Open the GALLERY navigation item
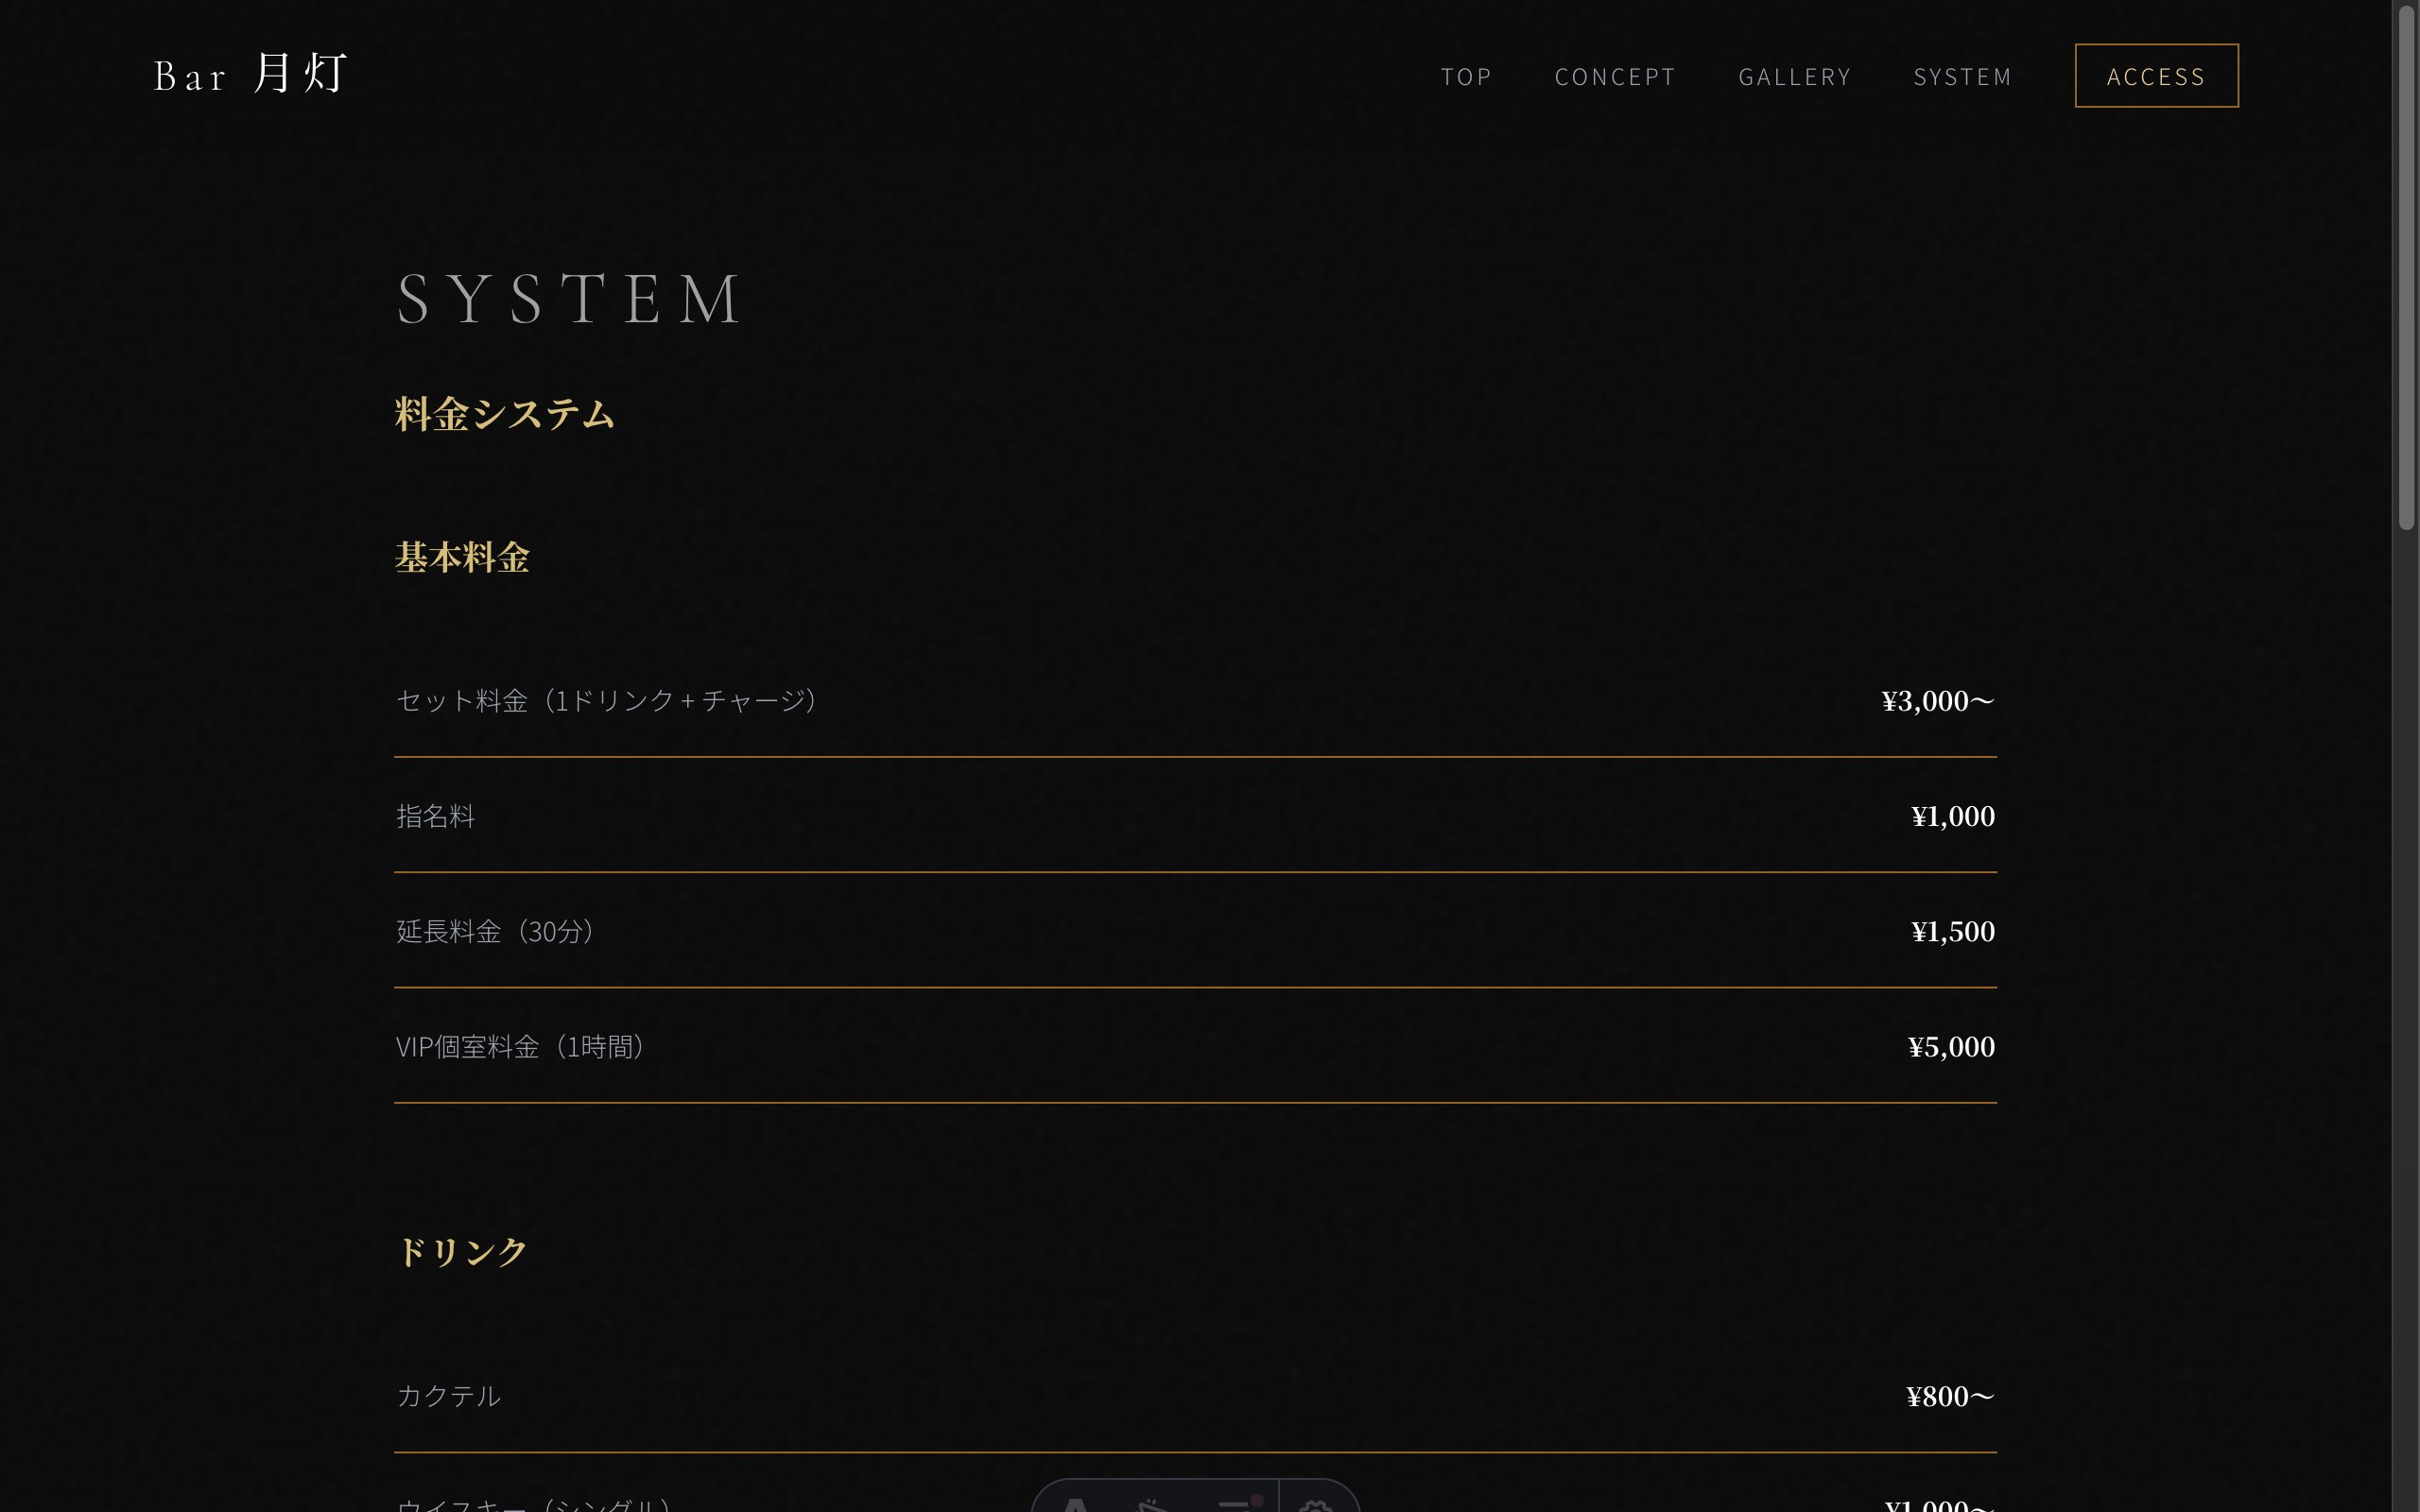 (x=1795, y=77)
